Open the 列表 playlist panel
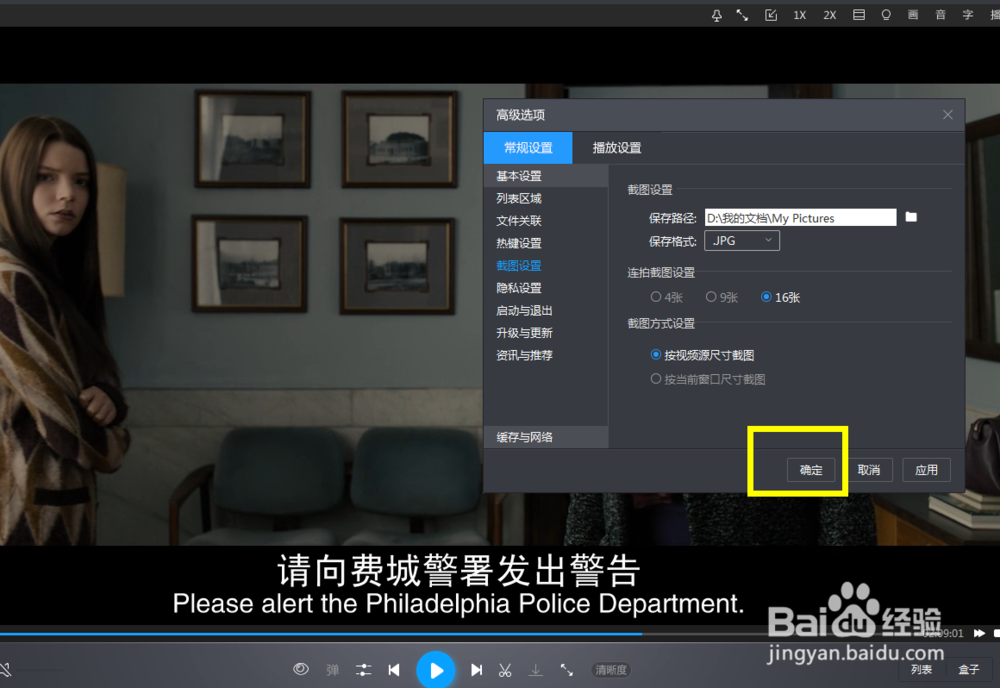This screenshot has height=688, width=1000. coord(922,669)
